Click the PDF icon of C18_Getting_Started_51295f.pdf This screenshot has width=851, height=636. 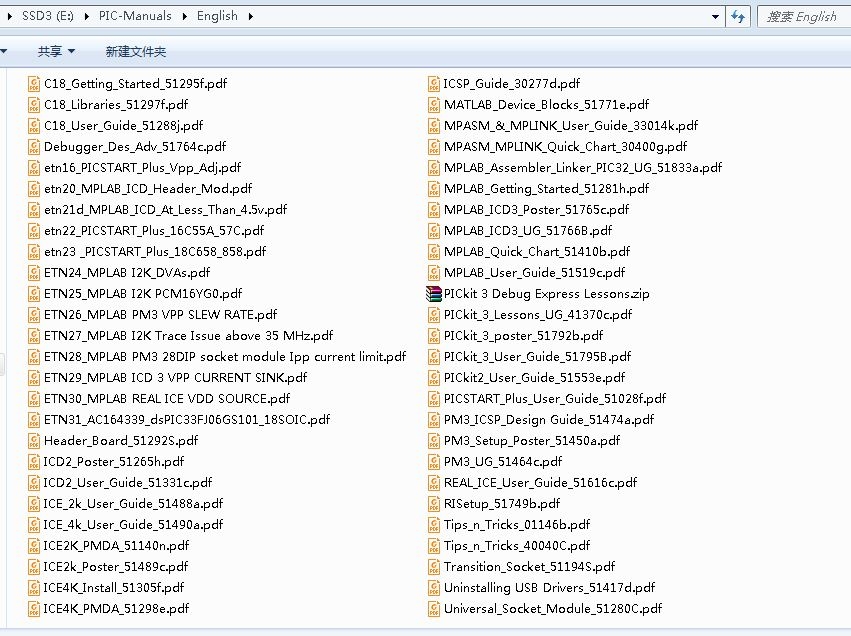[34, 84]
